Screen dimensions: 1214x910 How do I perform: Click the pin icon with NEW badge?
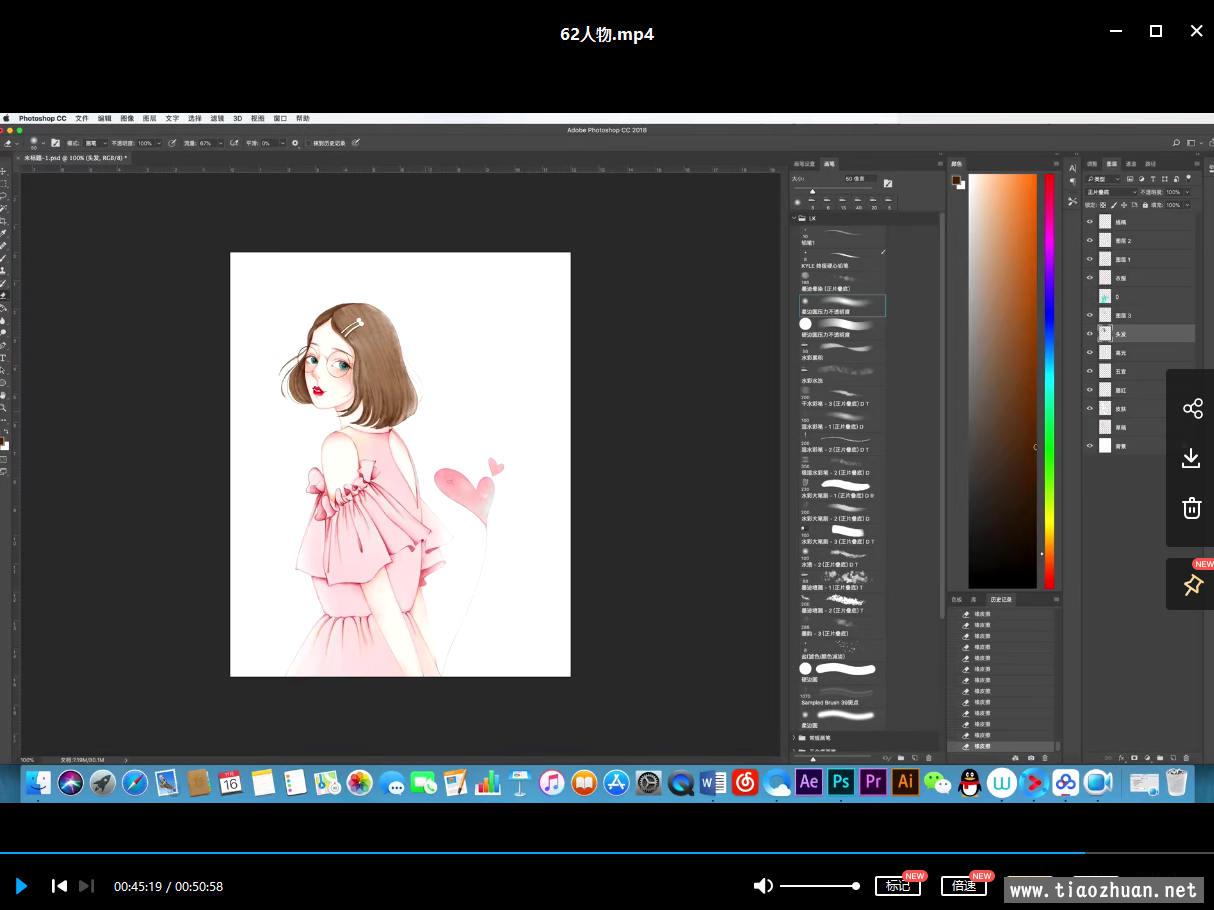(1192, 585)
